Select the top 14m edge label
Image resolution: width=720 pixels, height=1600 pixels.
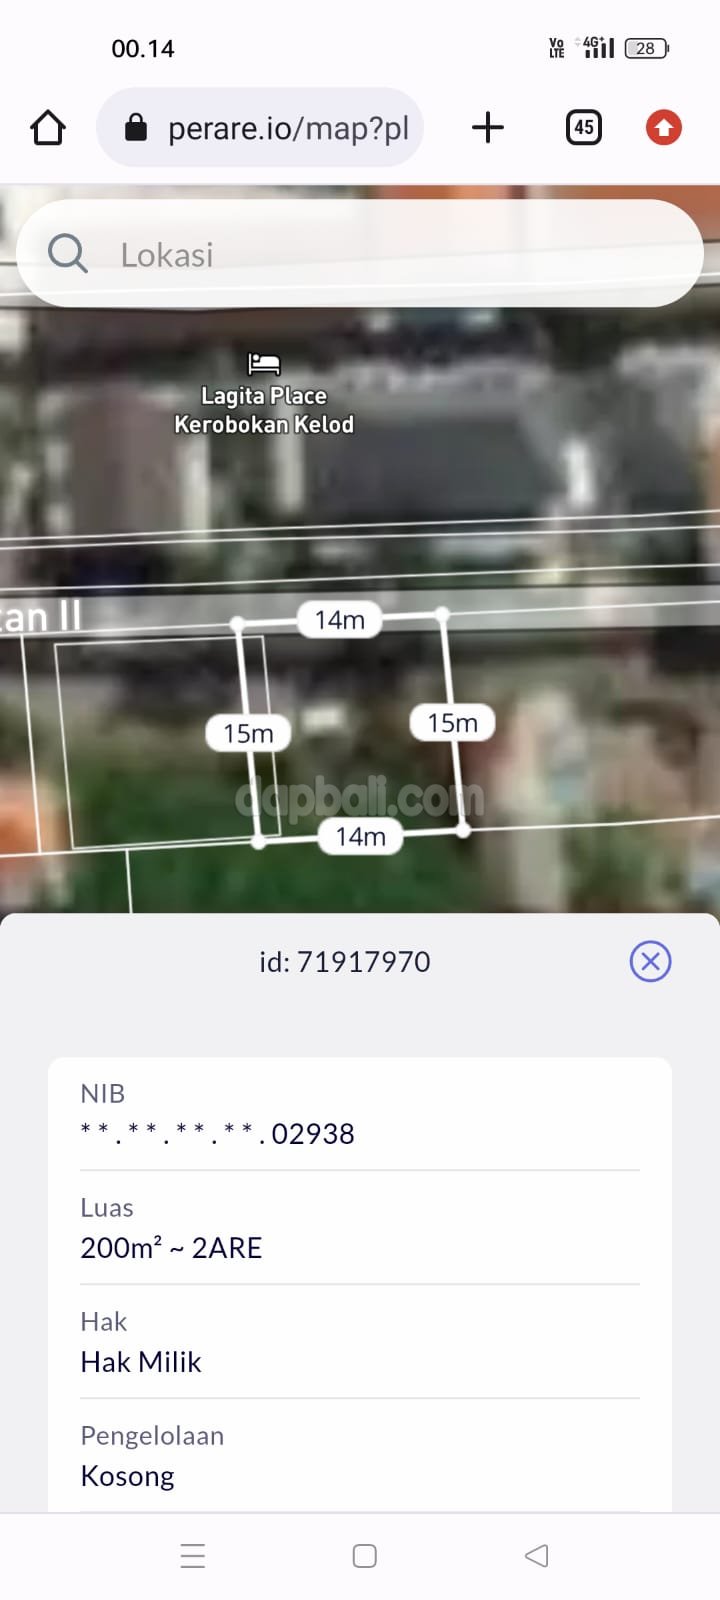point(340,620)
